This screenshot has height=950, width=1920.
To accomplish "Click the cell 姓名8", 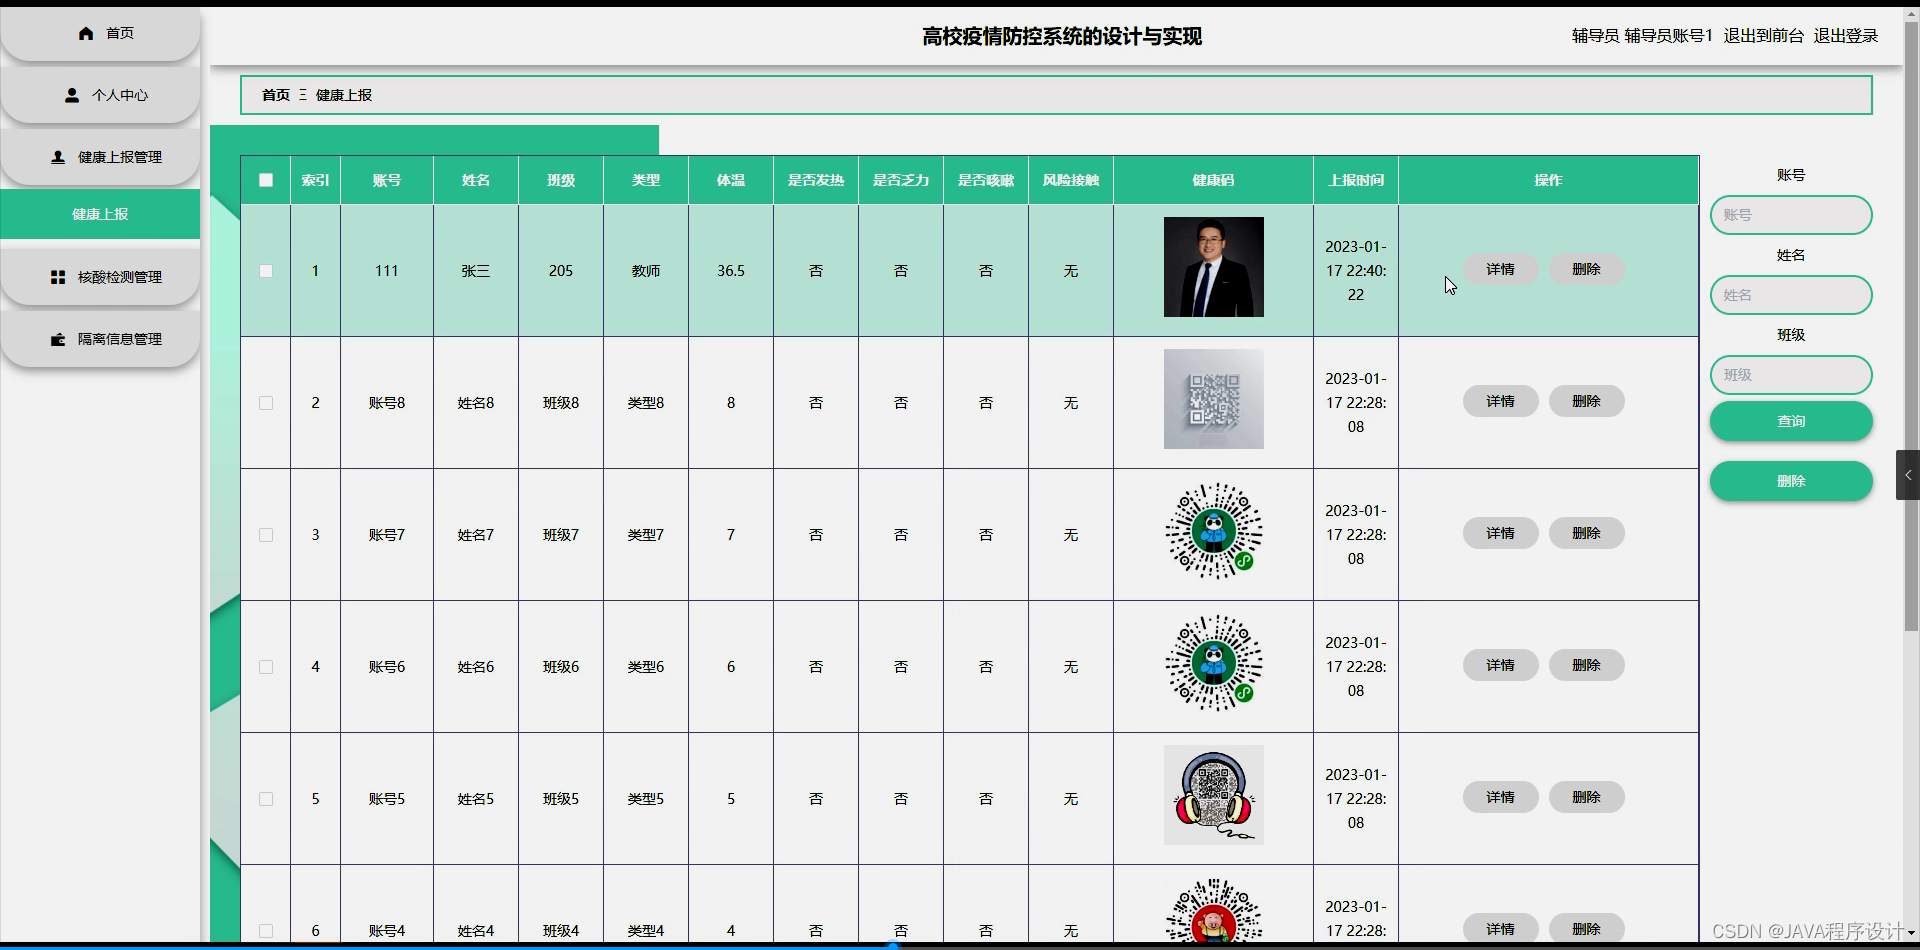I will coord(476,403).
